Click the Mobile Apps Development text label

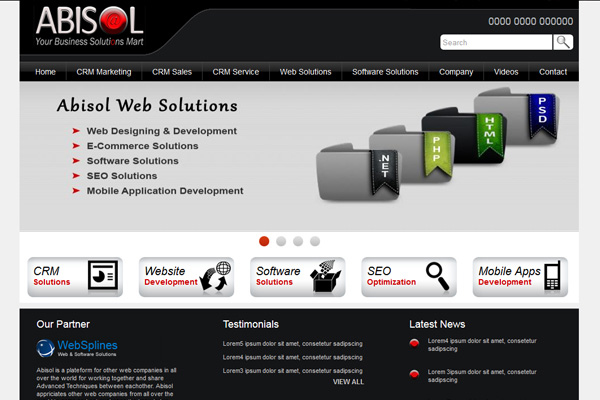point(509,276)
